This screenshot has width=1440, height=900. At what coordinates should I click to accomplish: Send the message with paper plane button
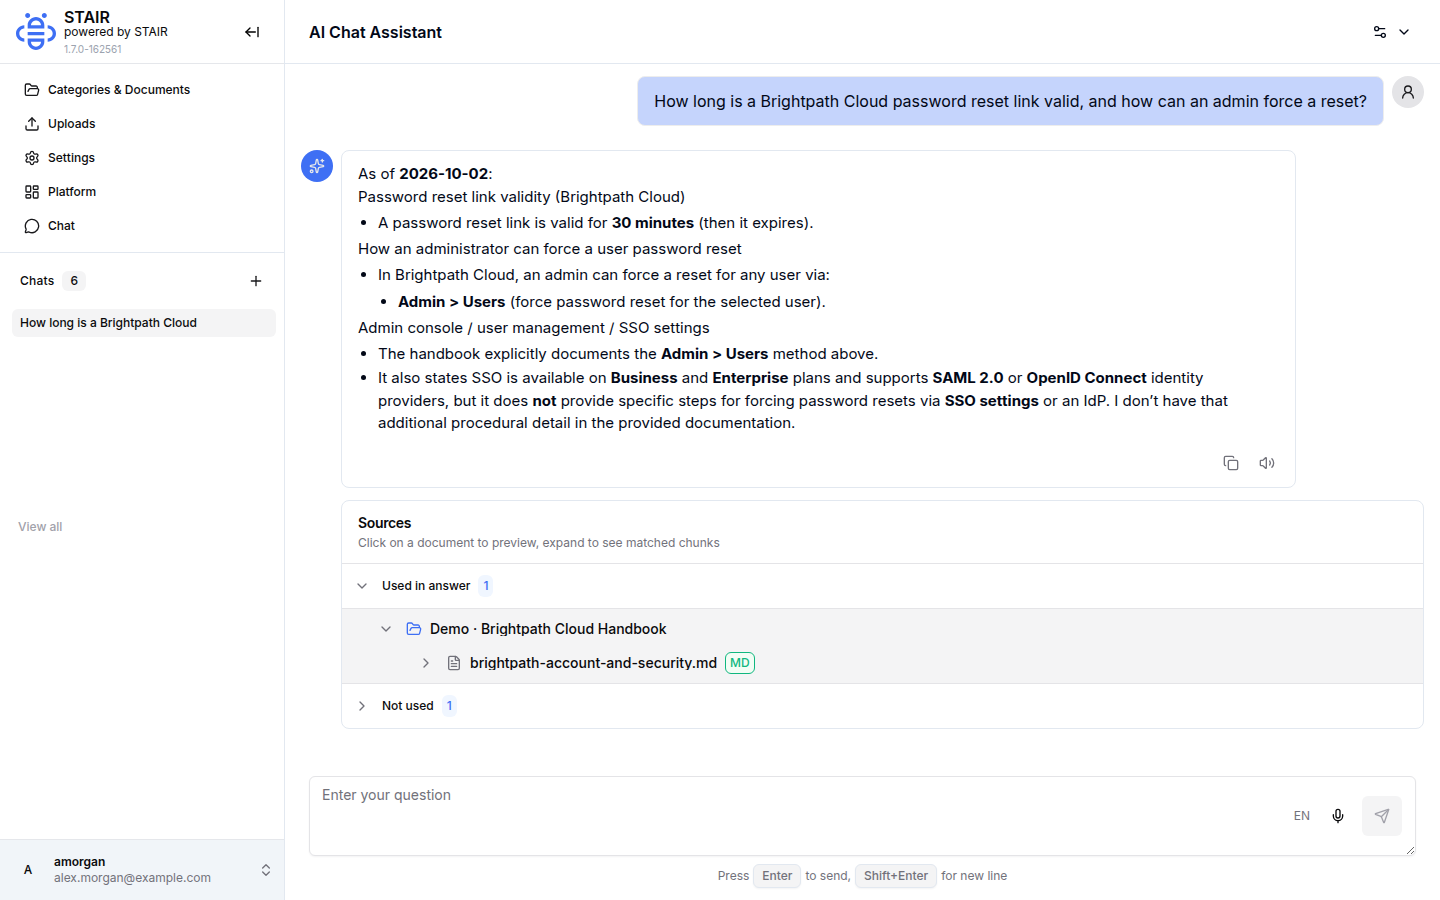(1382, 816)
